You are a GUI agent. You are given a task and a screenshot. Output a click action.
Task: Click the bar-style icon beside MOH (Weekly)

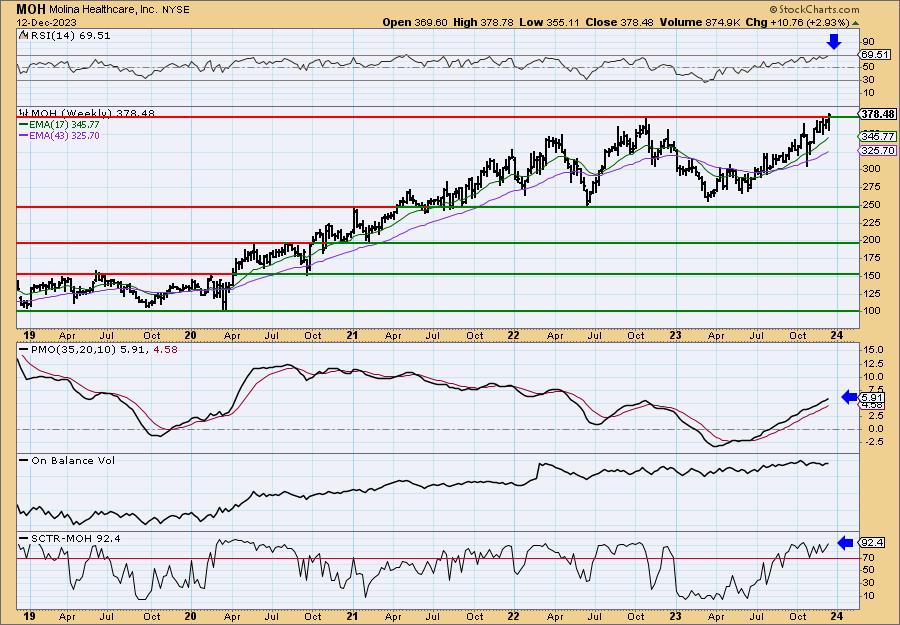point(24,113)
